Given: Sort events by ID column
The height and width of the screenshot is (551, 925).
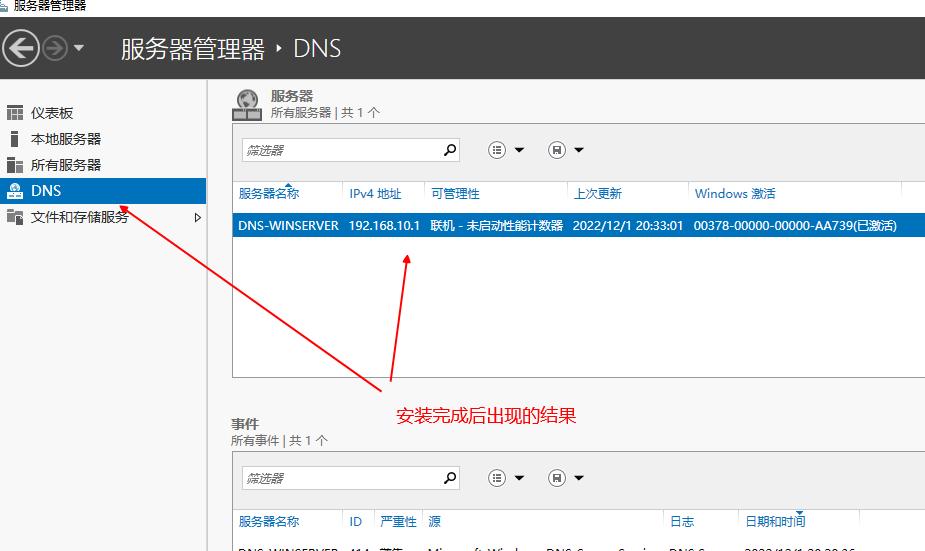Looking at the screenshot, I should [x=356, y=522].
